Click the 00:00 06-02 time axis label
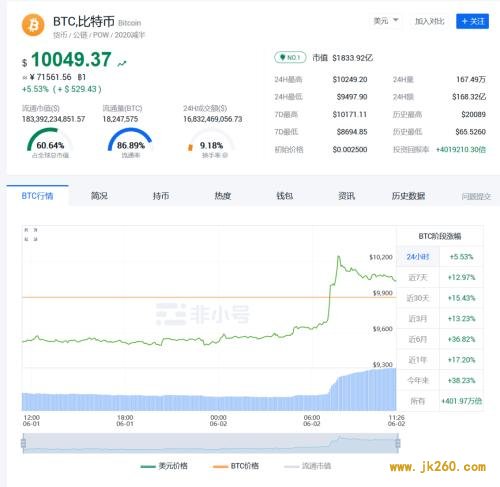 pyautogui.click(x=218, y=421)
